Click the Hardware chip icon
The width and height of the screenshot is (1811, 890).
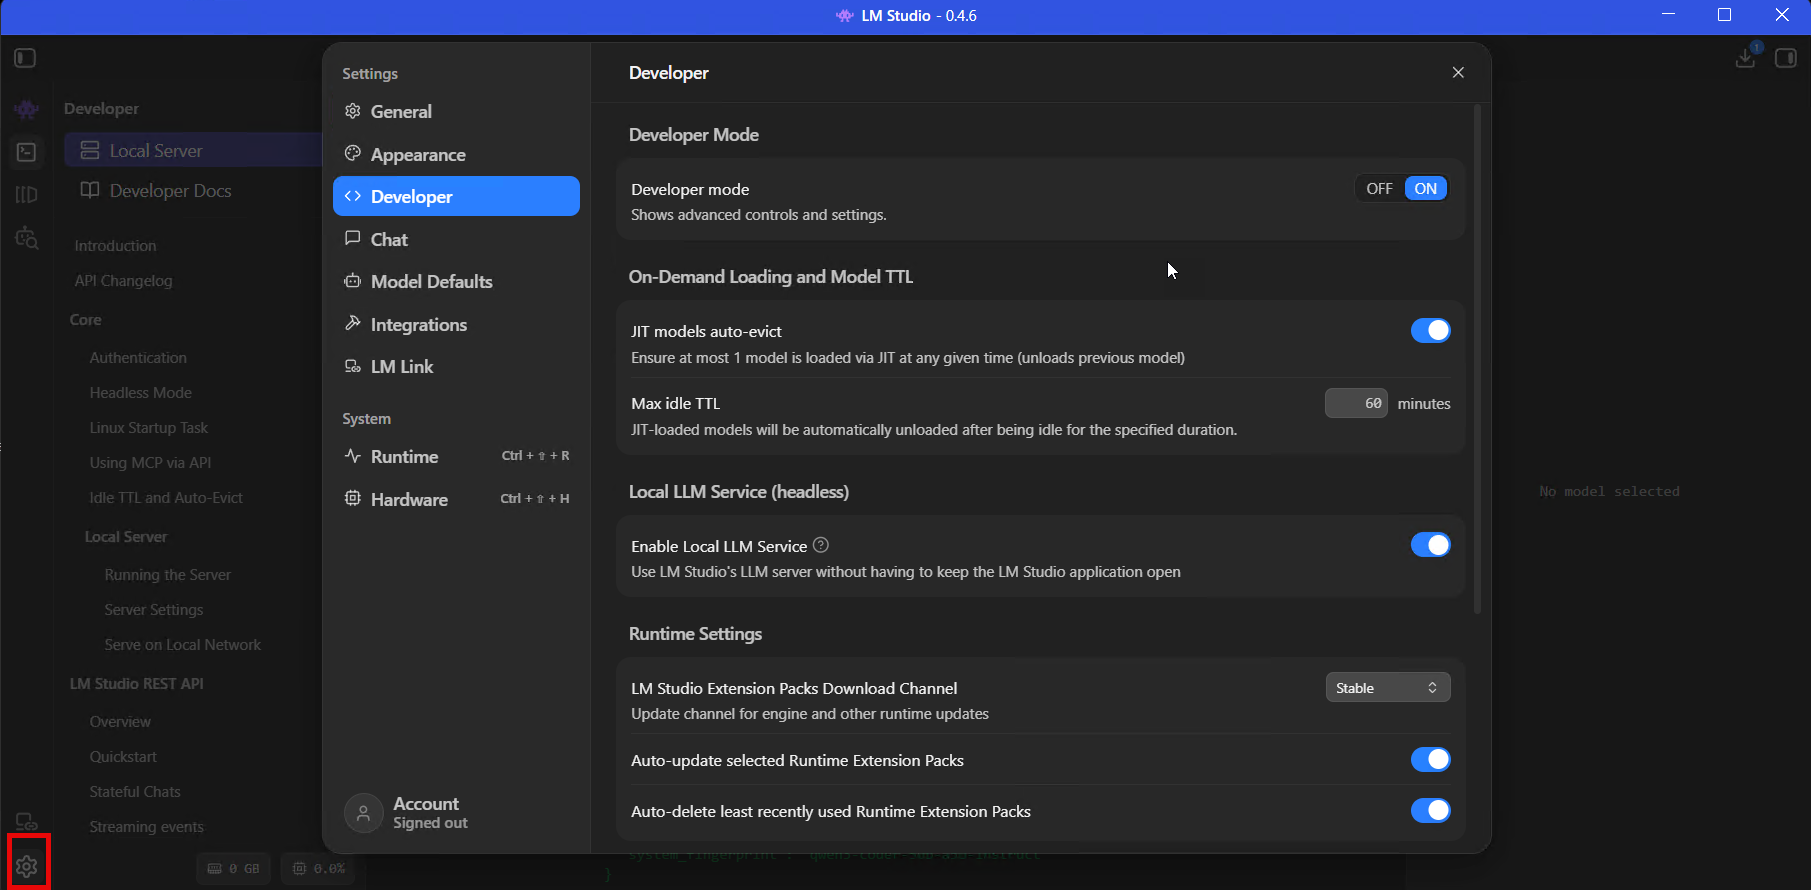tap(352, 498)
